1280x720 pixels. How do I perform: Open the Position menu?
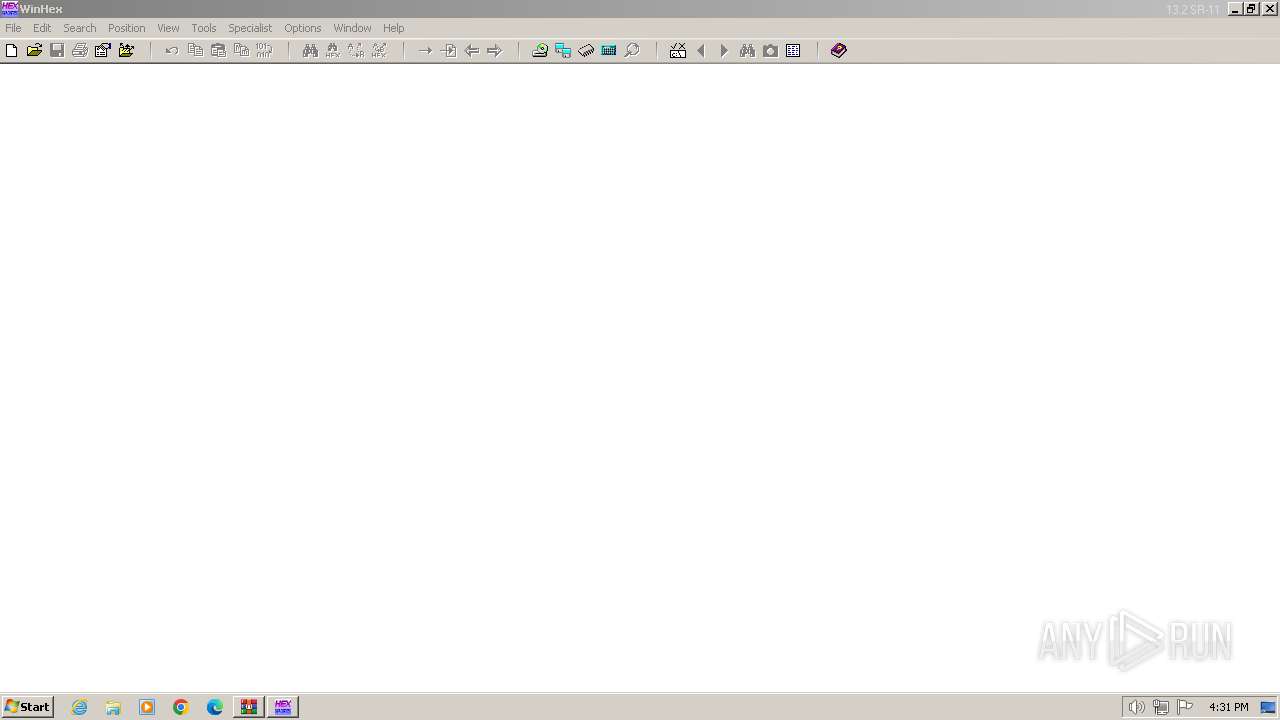pos(127,28)
